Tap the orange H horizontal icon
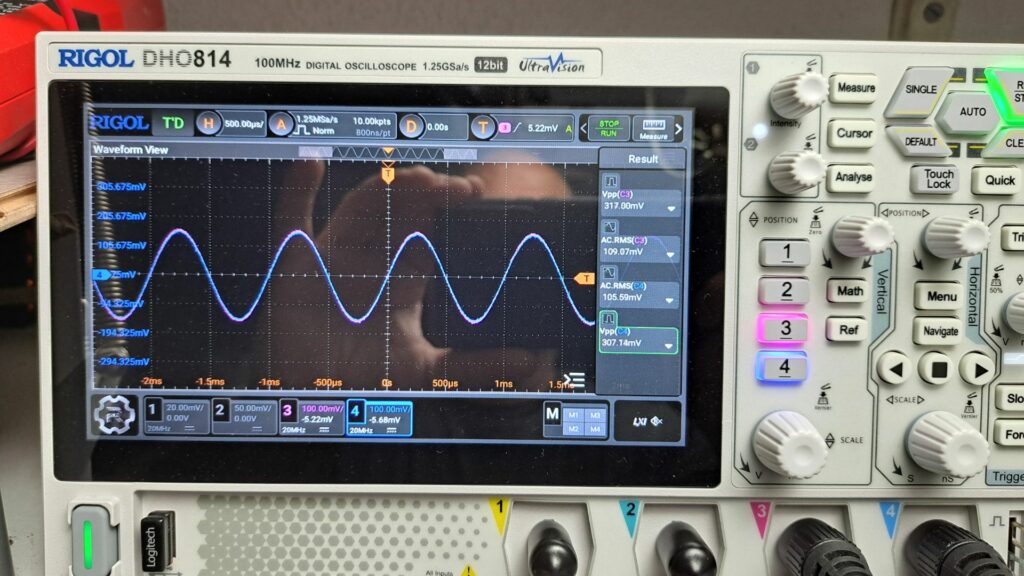 pyautogui.click(x=208, y=123)
